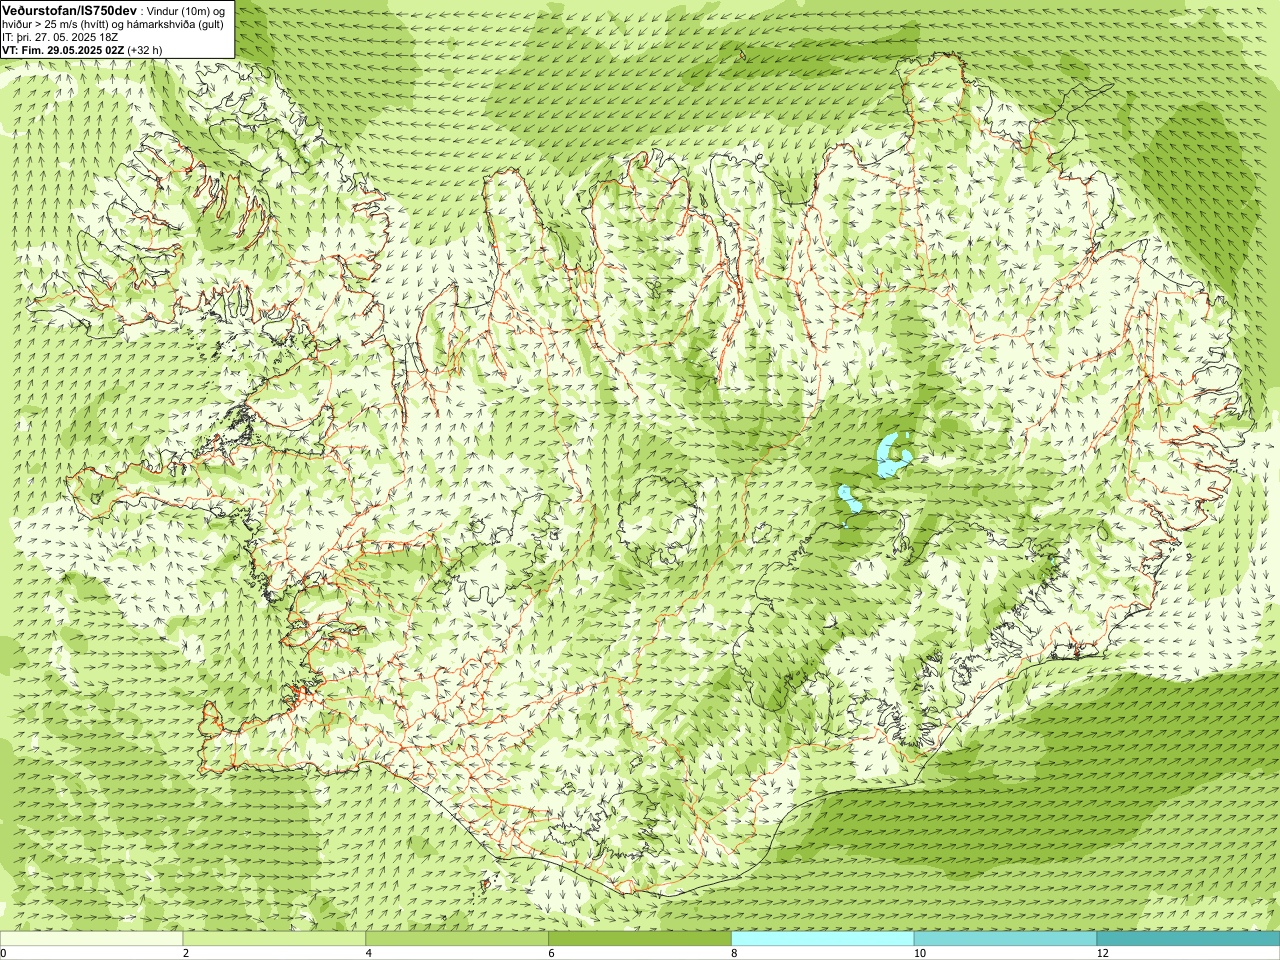Click the legend label '12'
Image resolution: width=1280 pixels, height=960 pixels.
click(x=1102, y=953)
